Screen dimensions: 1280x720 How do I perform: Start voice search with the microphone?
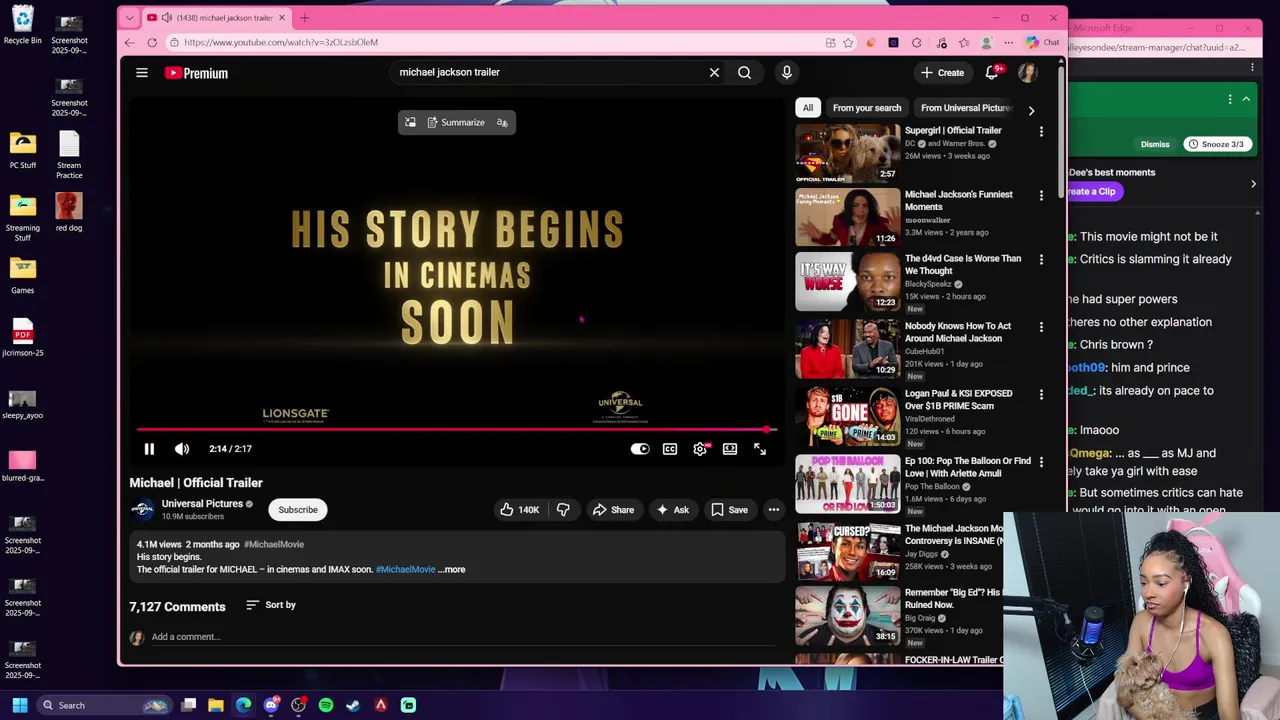click(x=786, y=72)
